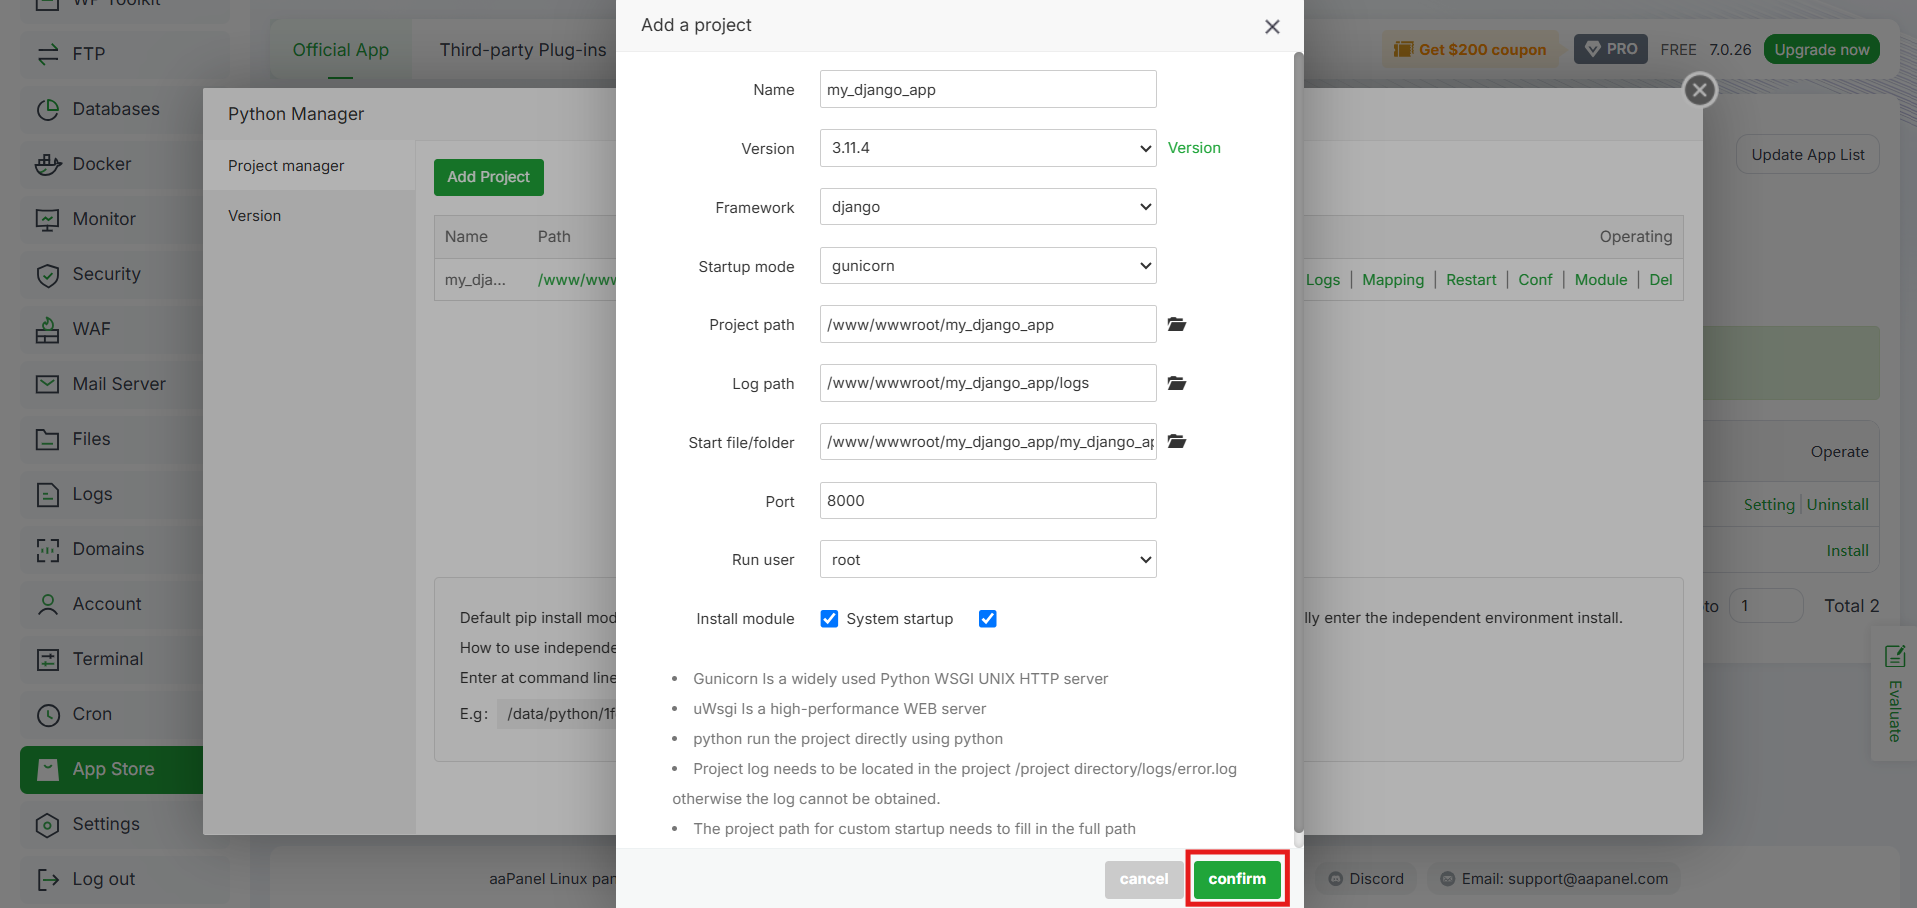Click the Install link
The image size is (1917, 908).
[1847, 551]
